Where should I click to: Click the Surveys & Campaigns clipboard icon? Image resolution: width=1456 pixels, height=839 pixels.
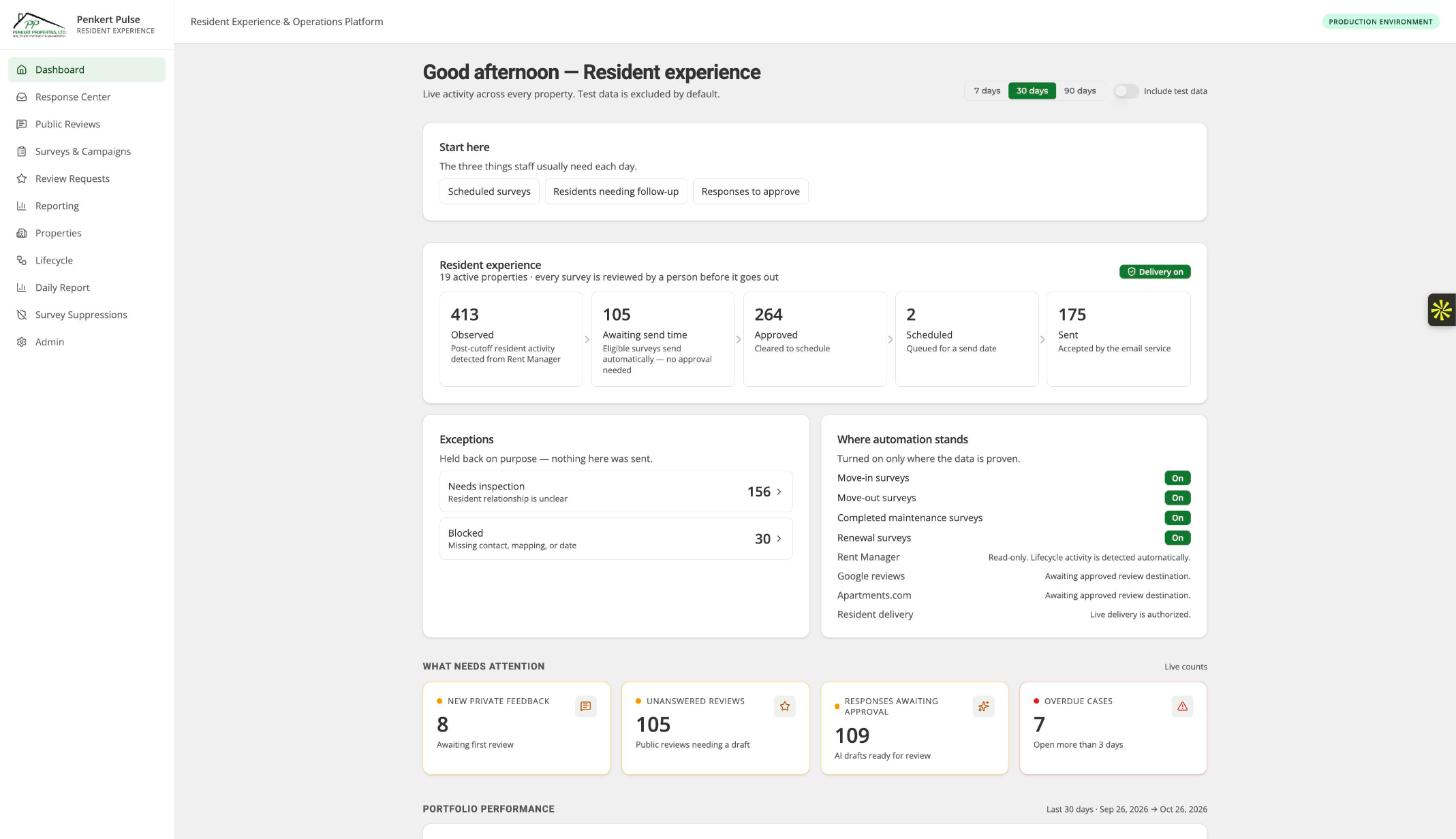pos(22,151)
